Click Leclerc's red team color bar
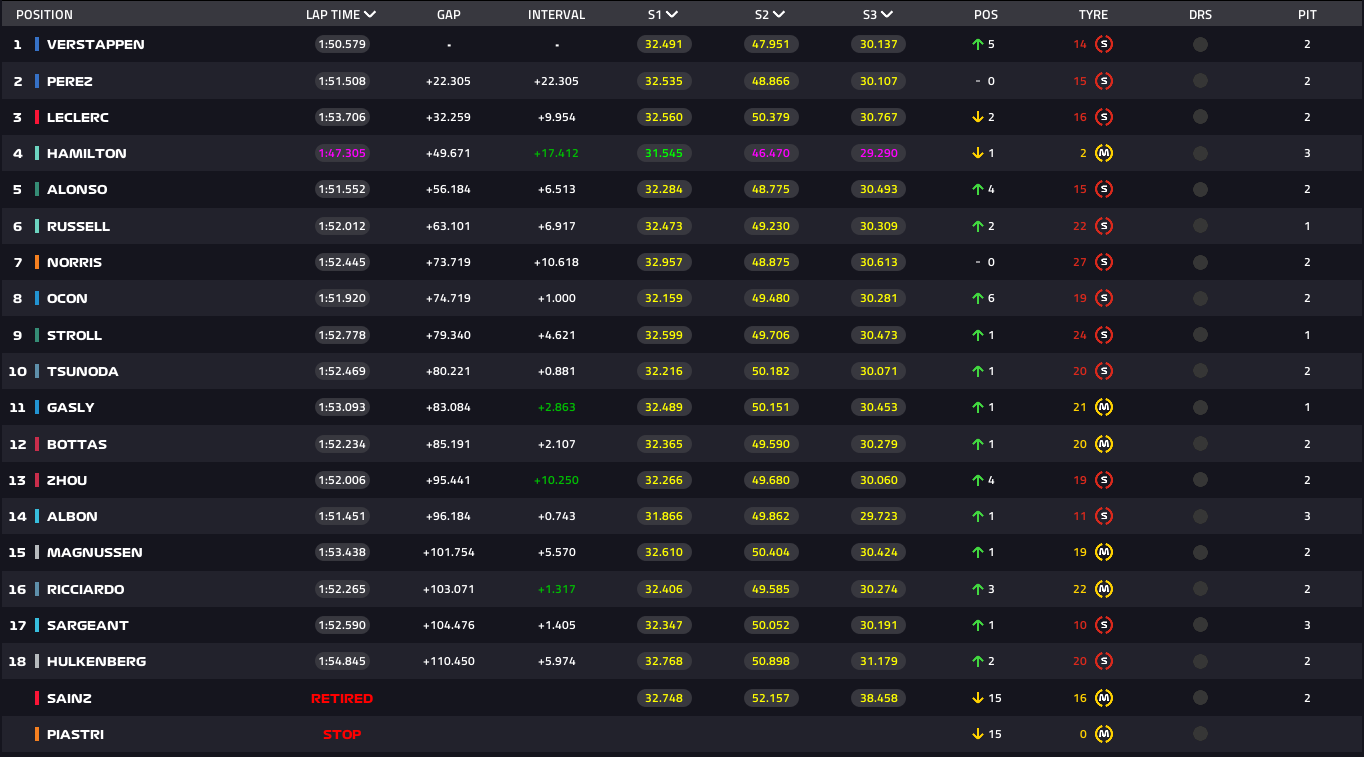1364x757 pixels. (x=37, y=117)
